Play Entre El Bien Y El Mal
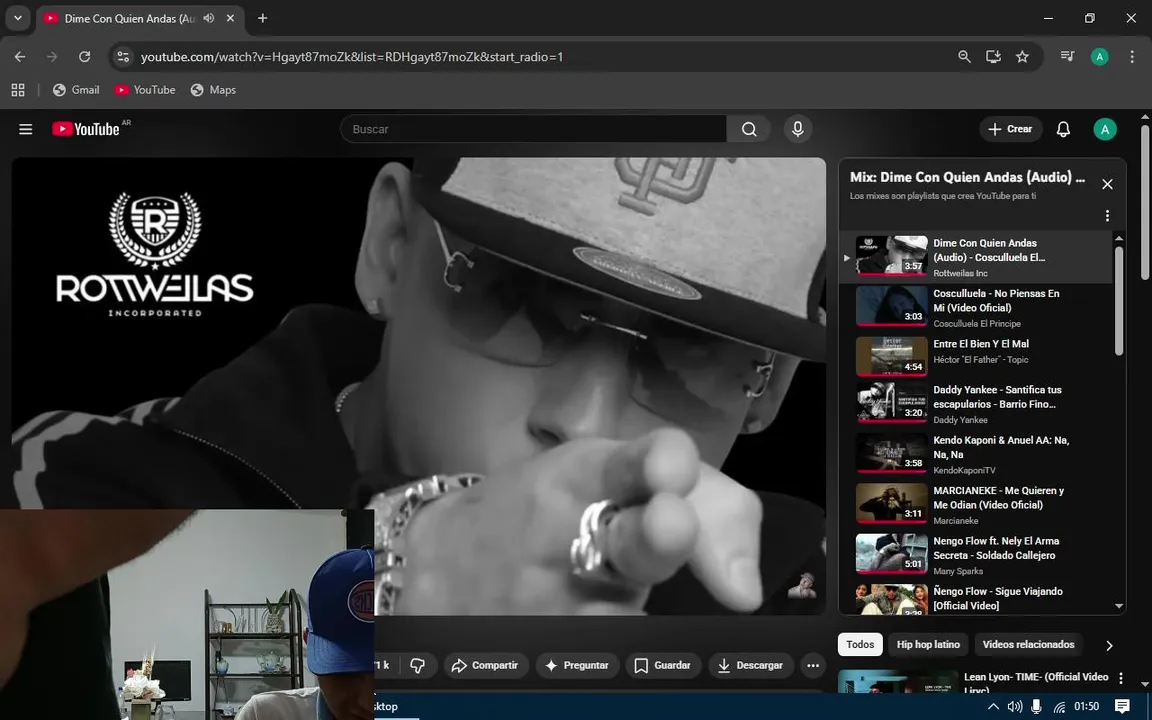This screenshot has height=720, width=1152. (x=976, y=356)
